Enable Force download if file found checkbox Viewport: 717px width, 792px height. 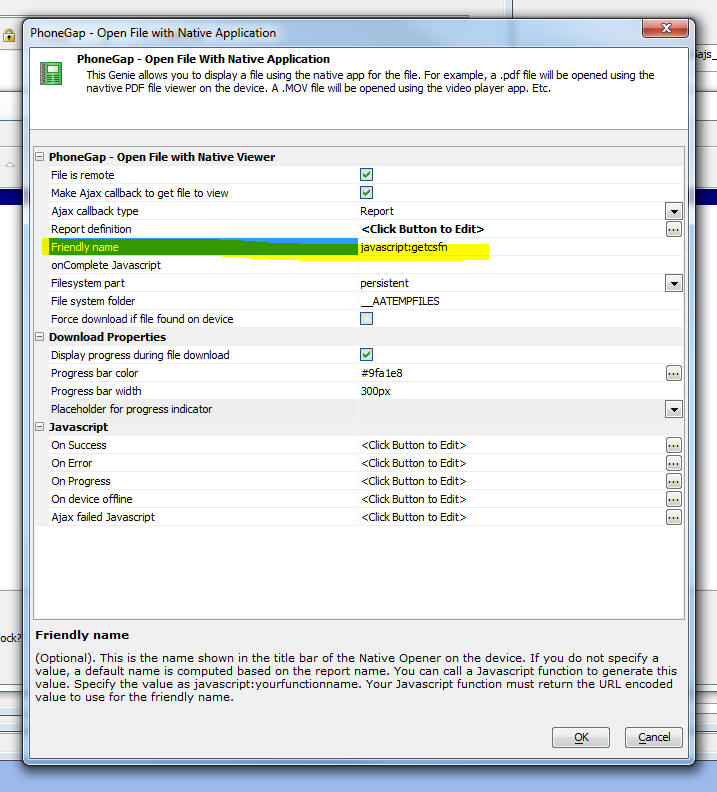point(367,319)
